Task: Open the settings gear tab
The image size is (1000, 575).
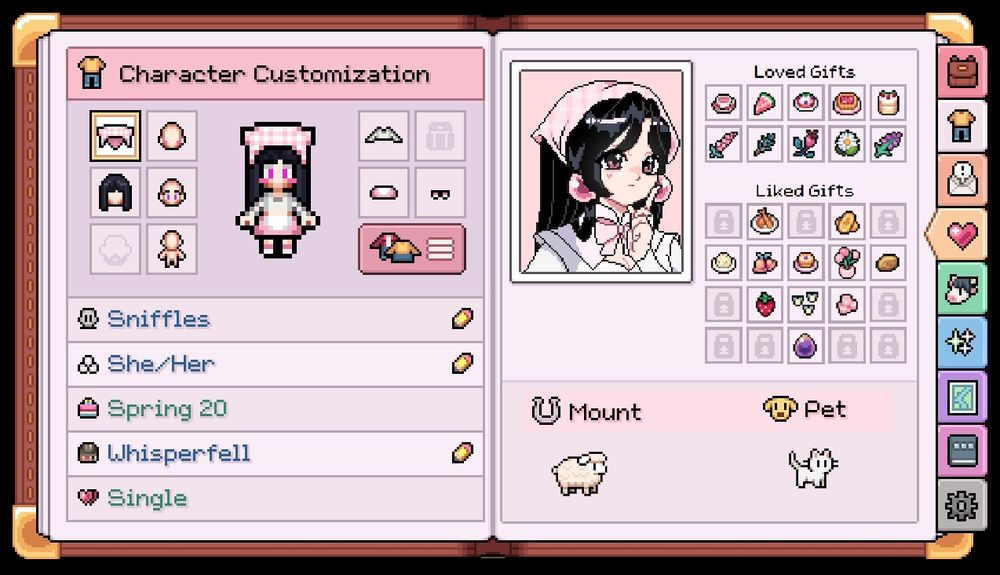Action: tap(962, 506)
